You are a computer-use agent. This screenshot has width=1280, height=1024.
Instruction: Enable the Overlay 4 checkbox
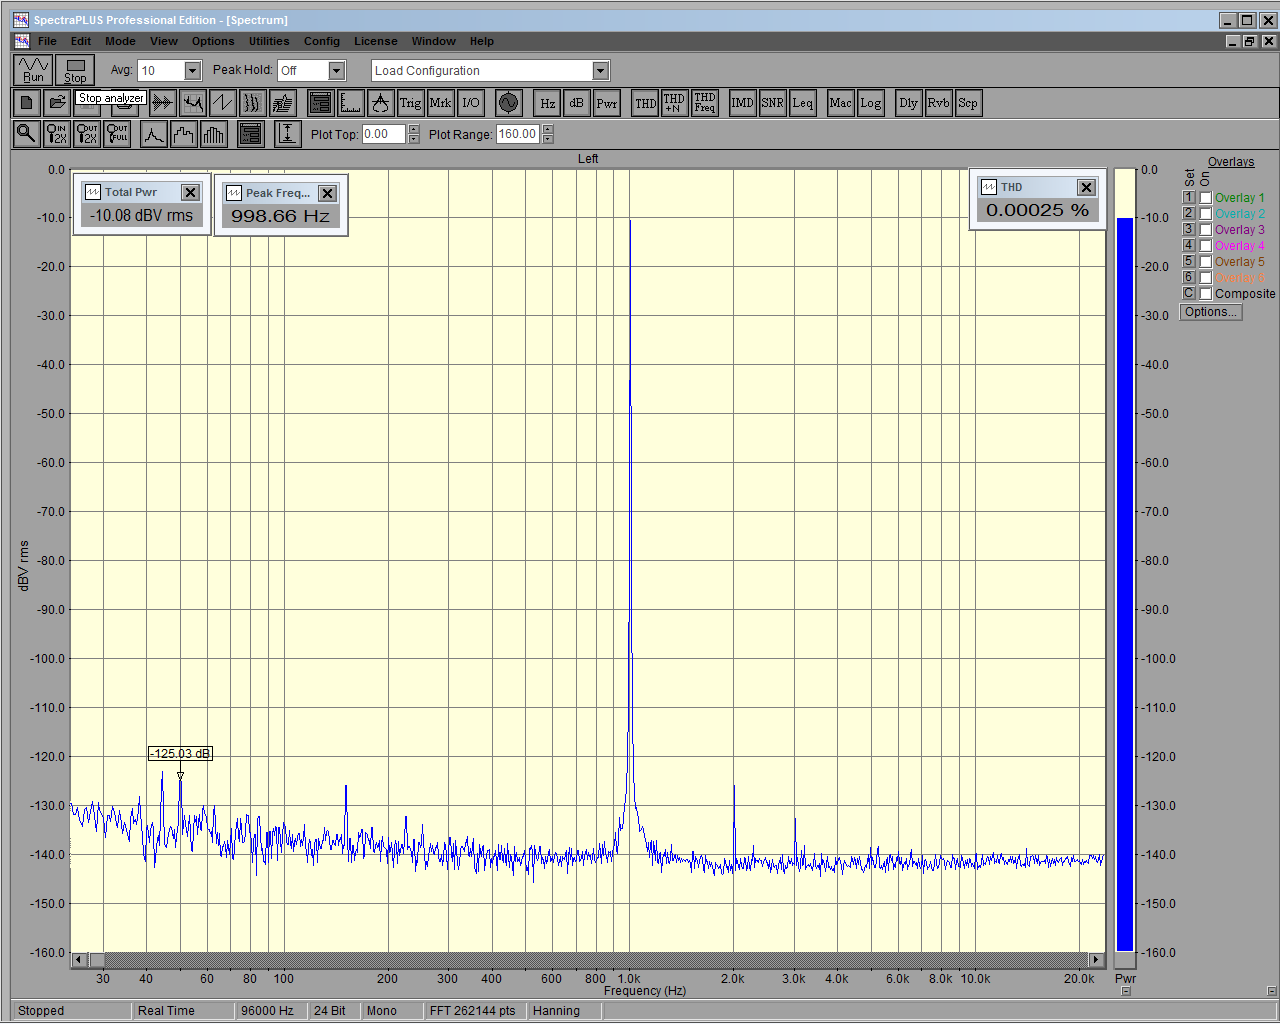[1206, 246]
